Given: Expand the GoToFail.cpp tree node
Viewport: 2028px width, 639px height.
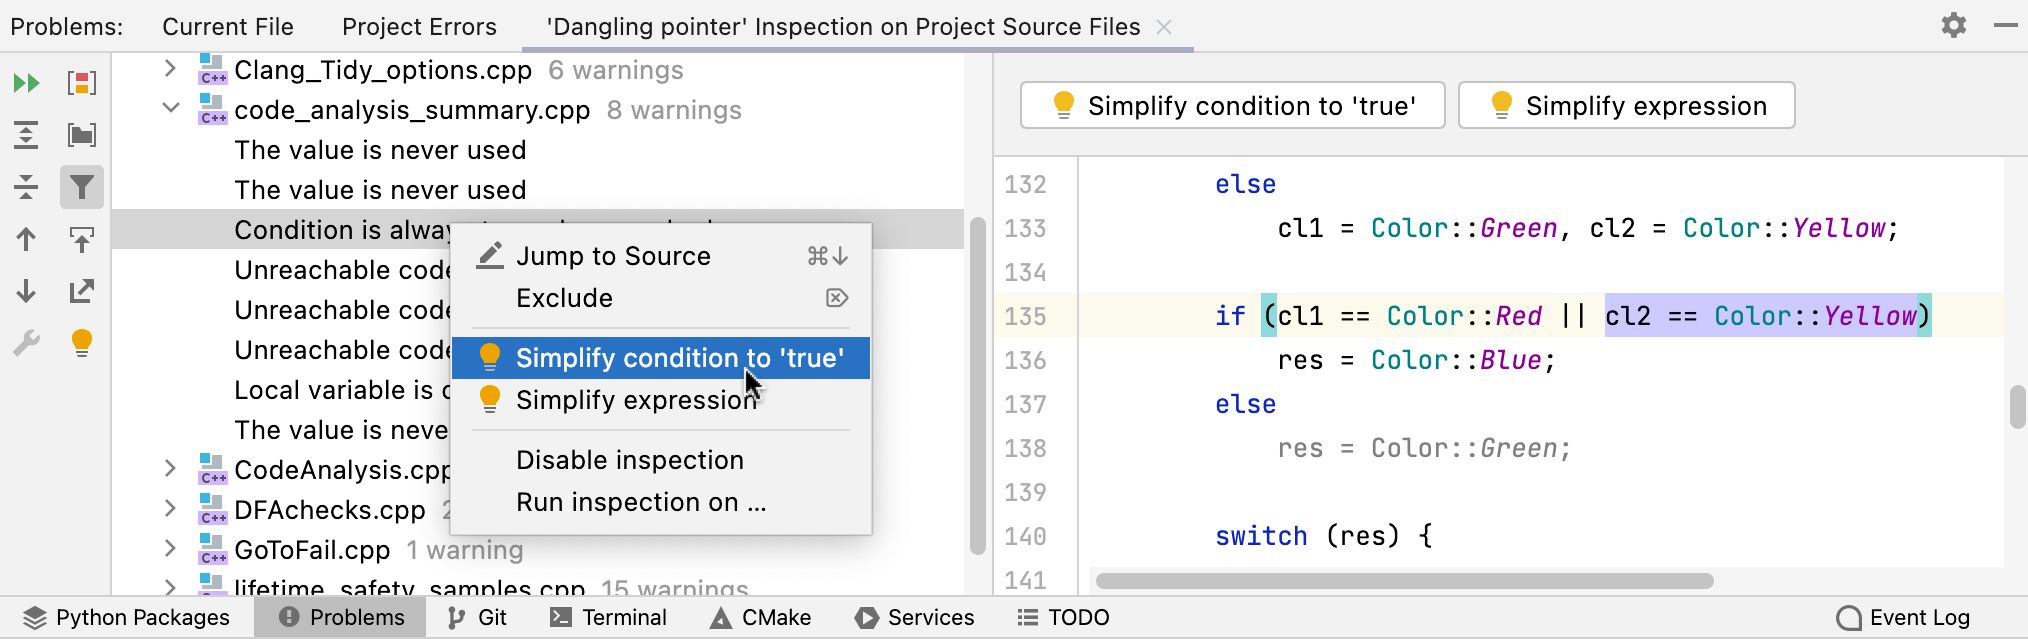Looking at the screenshot, I should (170, 549).
